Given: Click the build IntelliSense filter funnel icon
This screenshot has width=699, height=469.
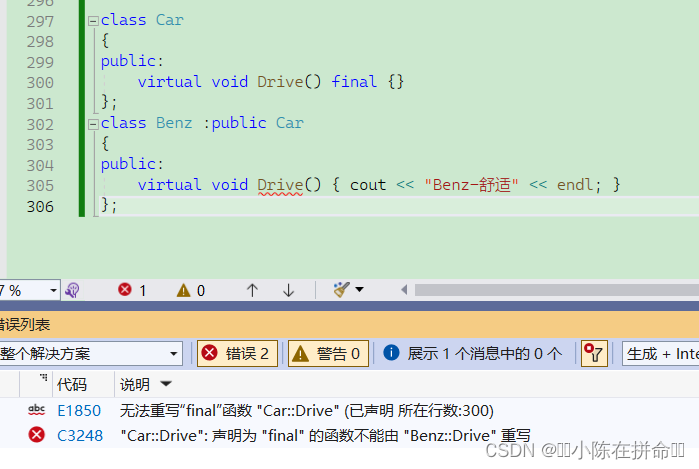Looking at the screenshot, I should [x=594, y=354].
